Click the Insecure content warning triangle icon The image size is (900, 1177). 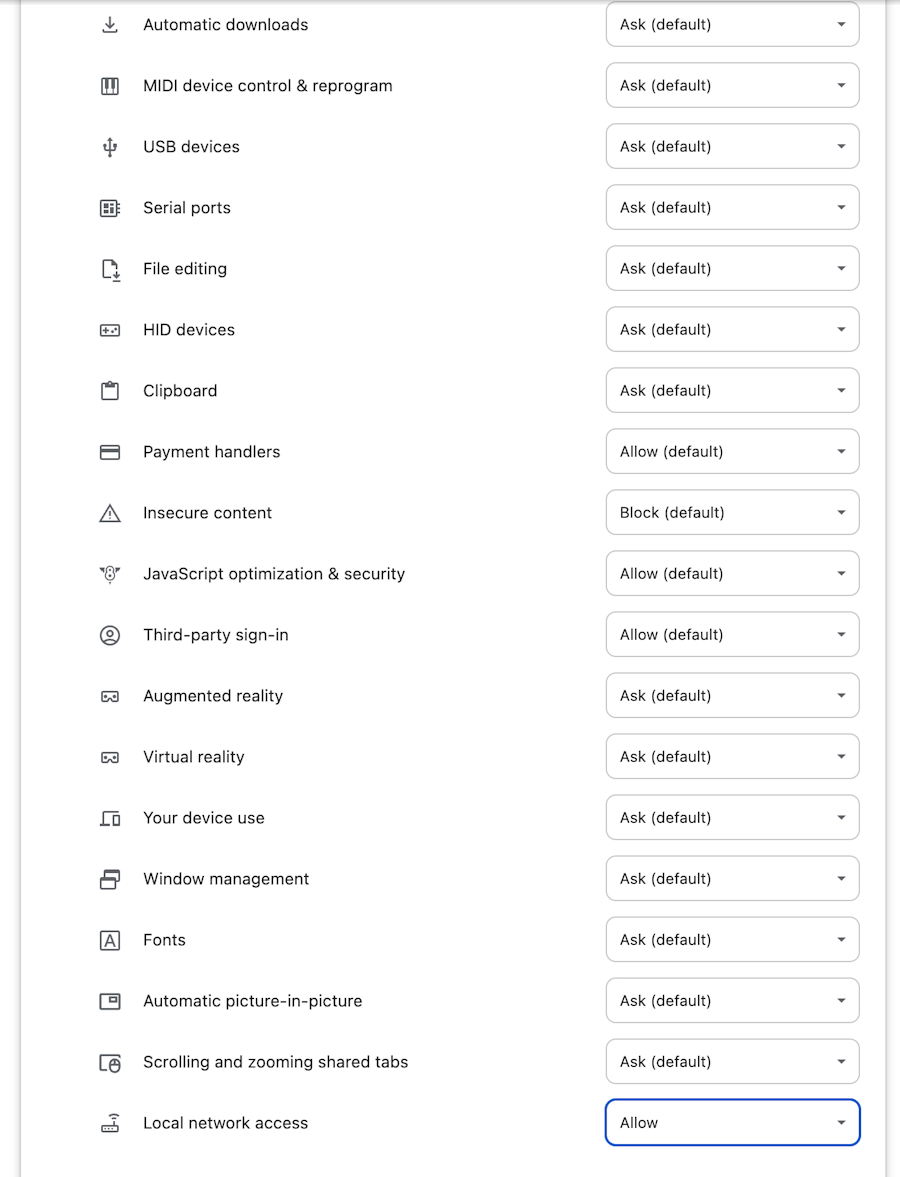110,513
